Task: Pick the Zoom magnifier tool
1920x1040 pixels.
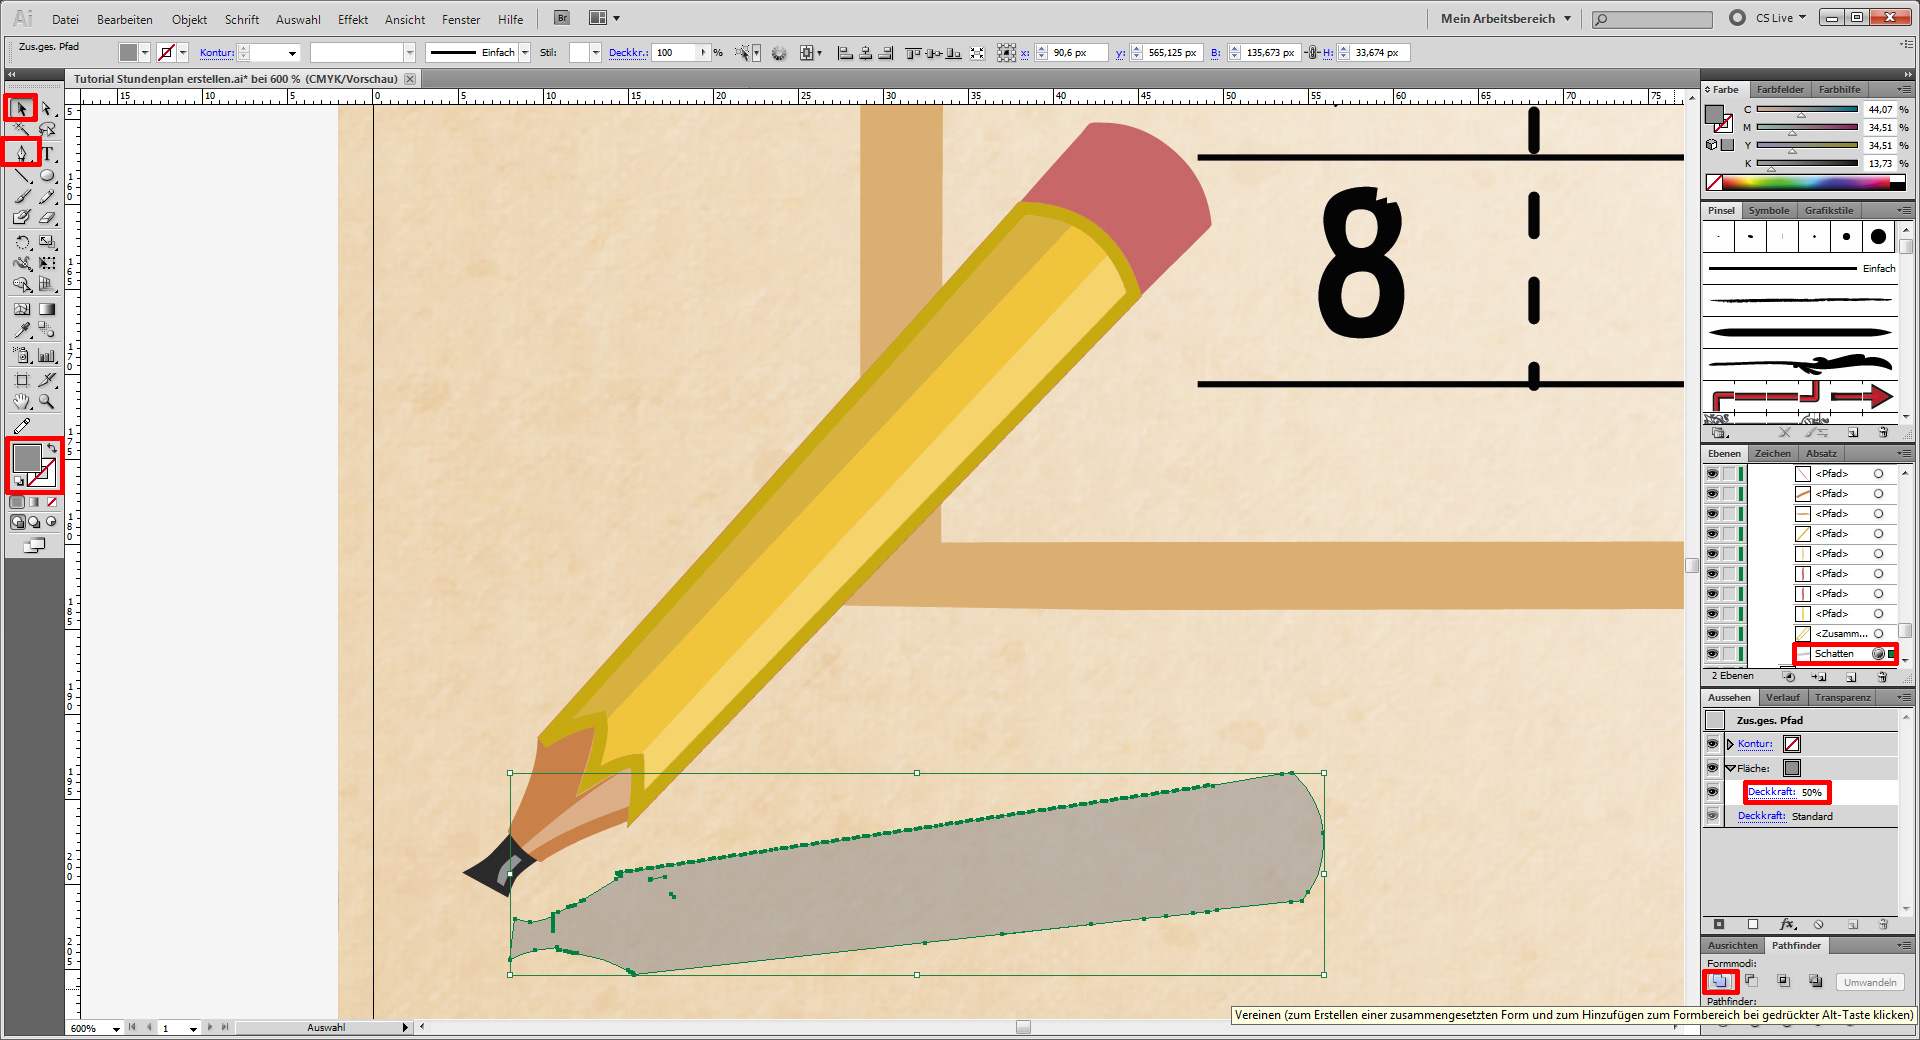Action: point(47,402)
